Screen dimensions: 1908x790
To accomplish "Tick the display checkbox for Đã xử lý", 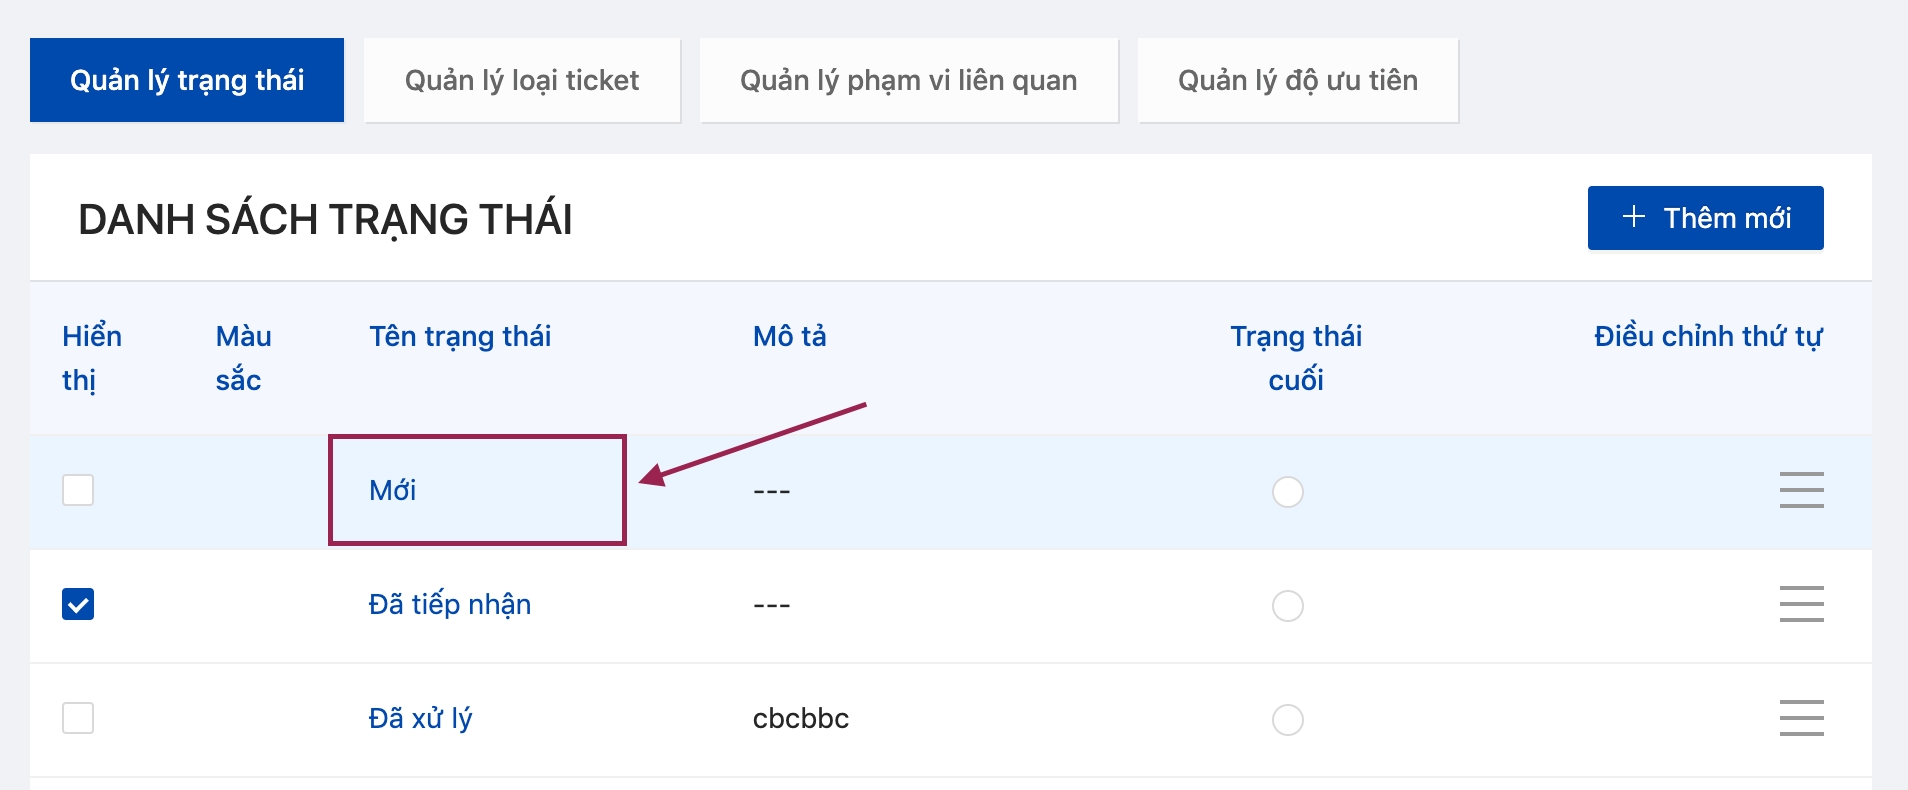I will [78, 718].
